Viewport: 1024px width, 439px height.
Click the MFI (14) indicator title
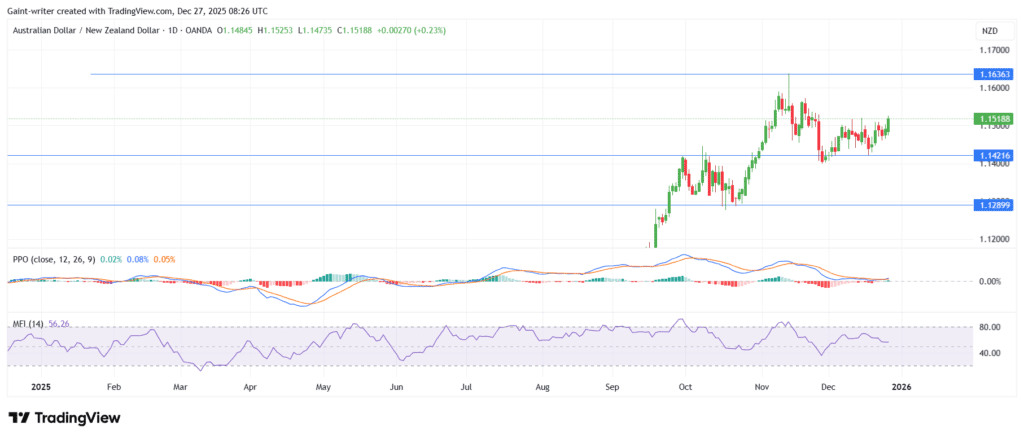pos(29,323)
